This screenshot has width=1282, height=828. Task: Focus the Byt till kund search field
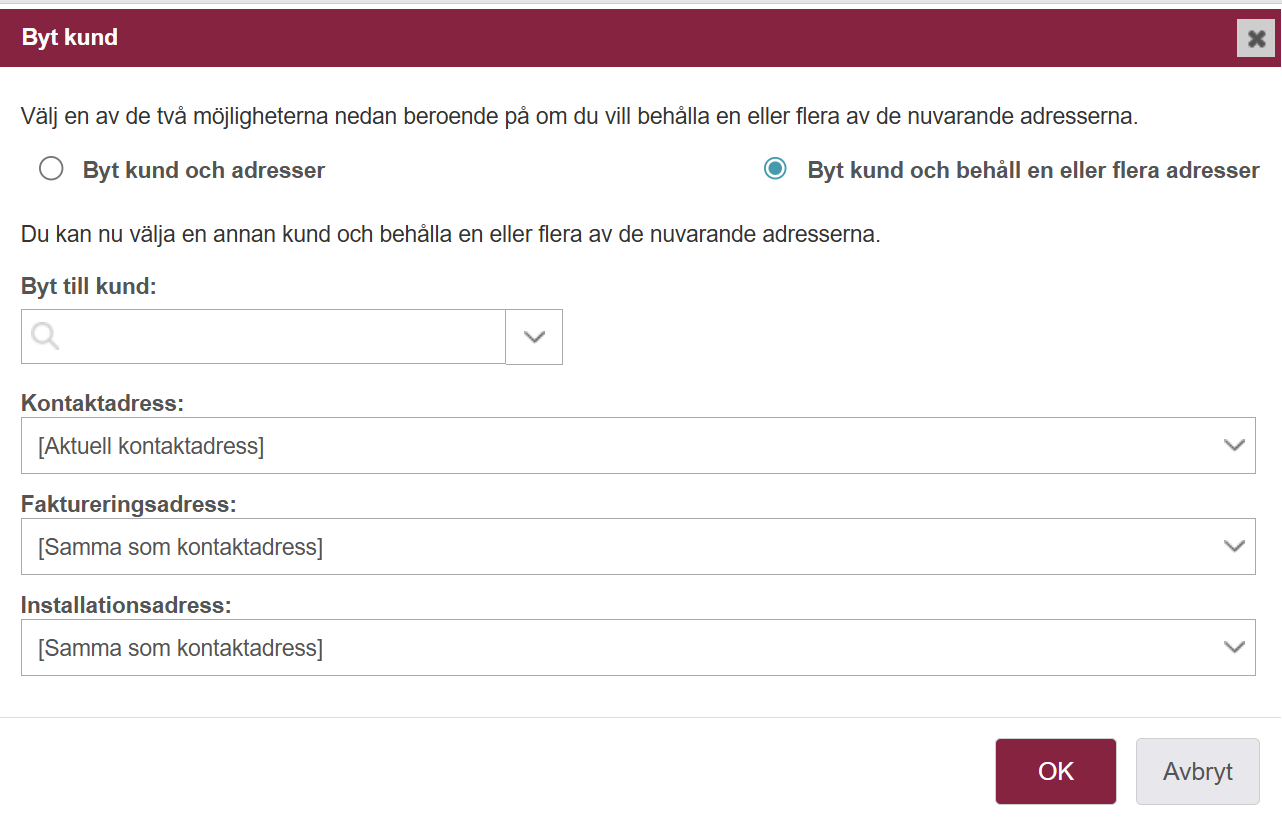(x=264, y=337)
